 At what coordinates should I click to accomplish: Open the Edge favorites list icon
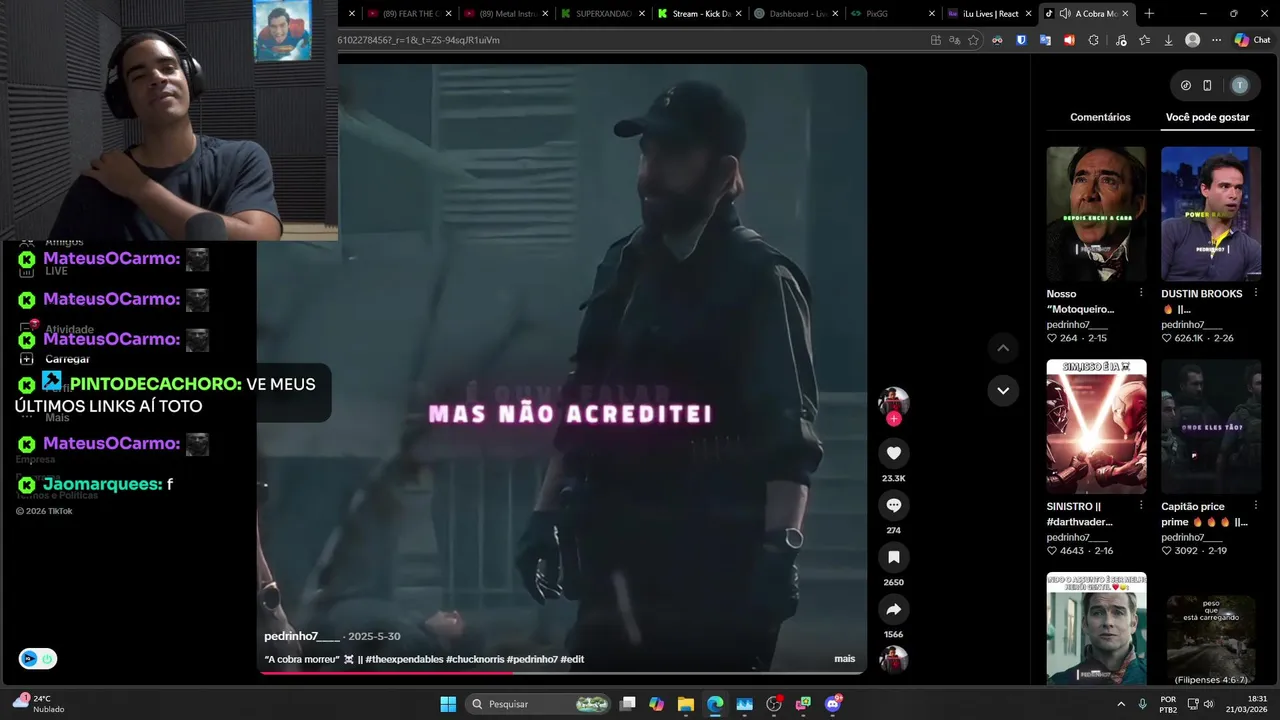pyautogui.click(x=1144, y=40)
